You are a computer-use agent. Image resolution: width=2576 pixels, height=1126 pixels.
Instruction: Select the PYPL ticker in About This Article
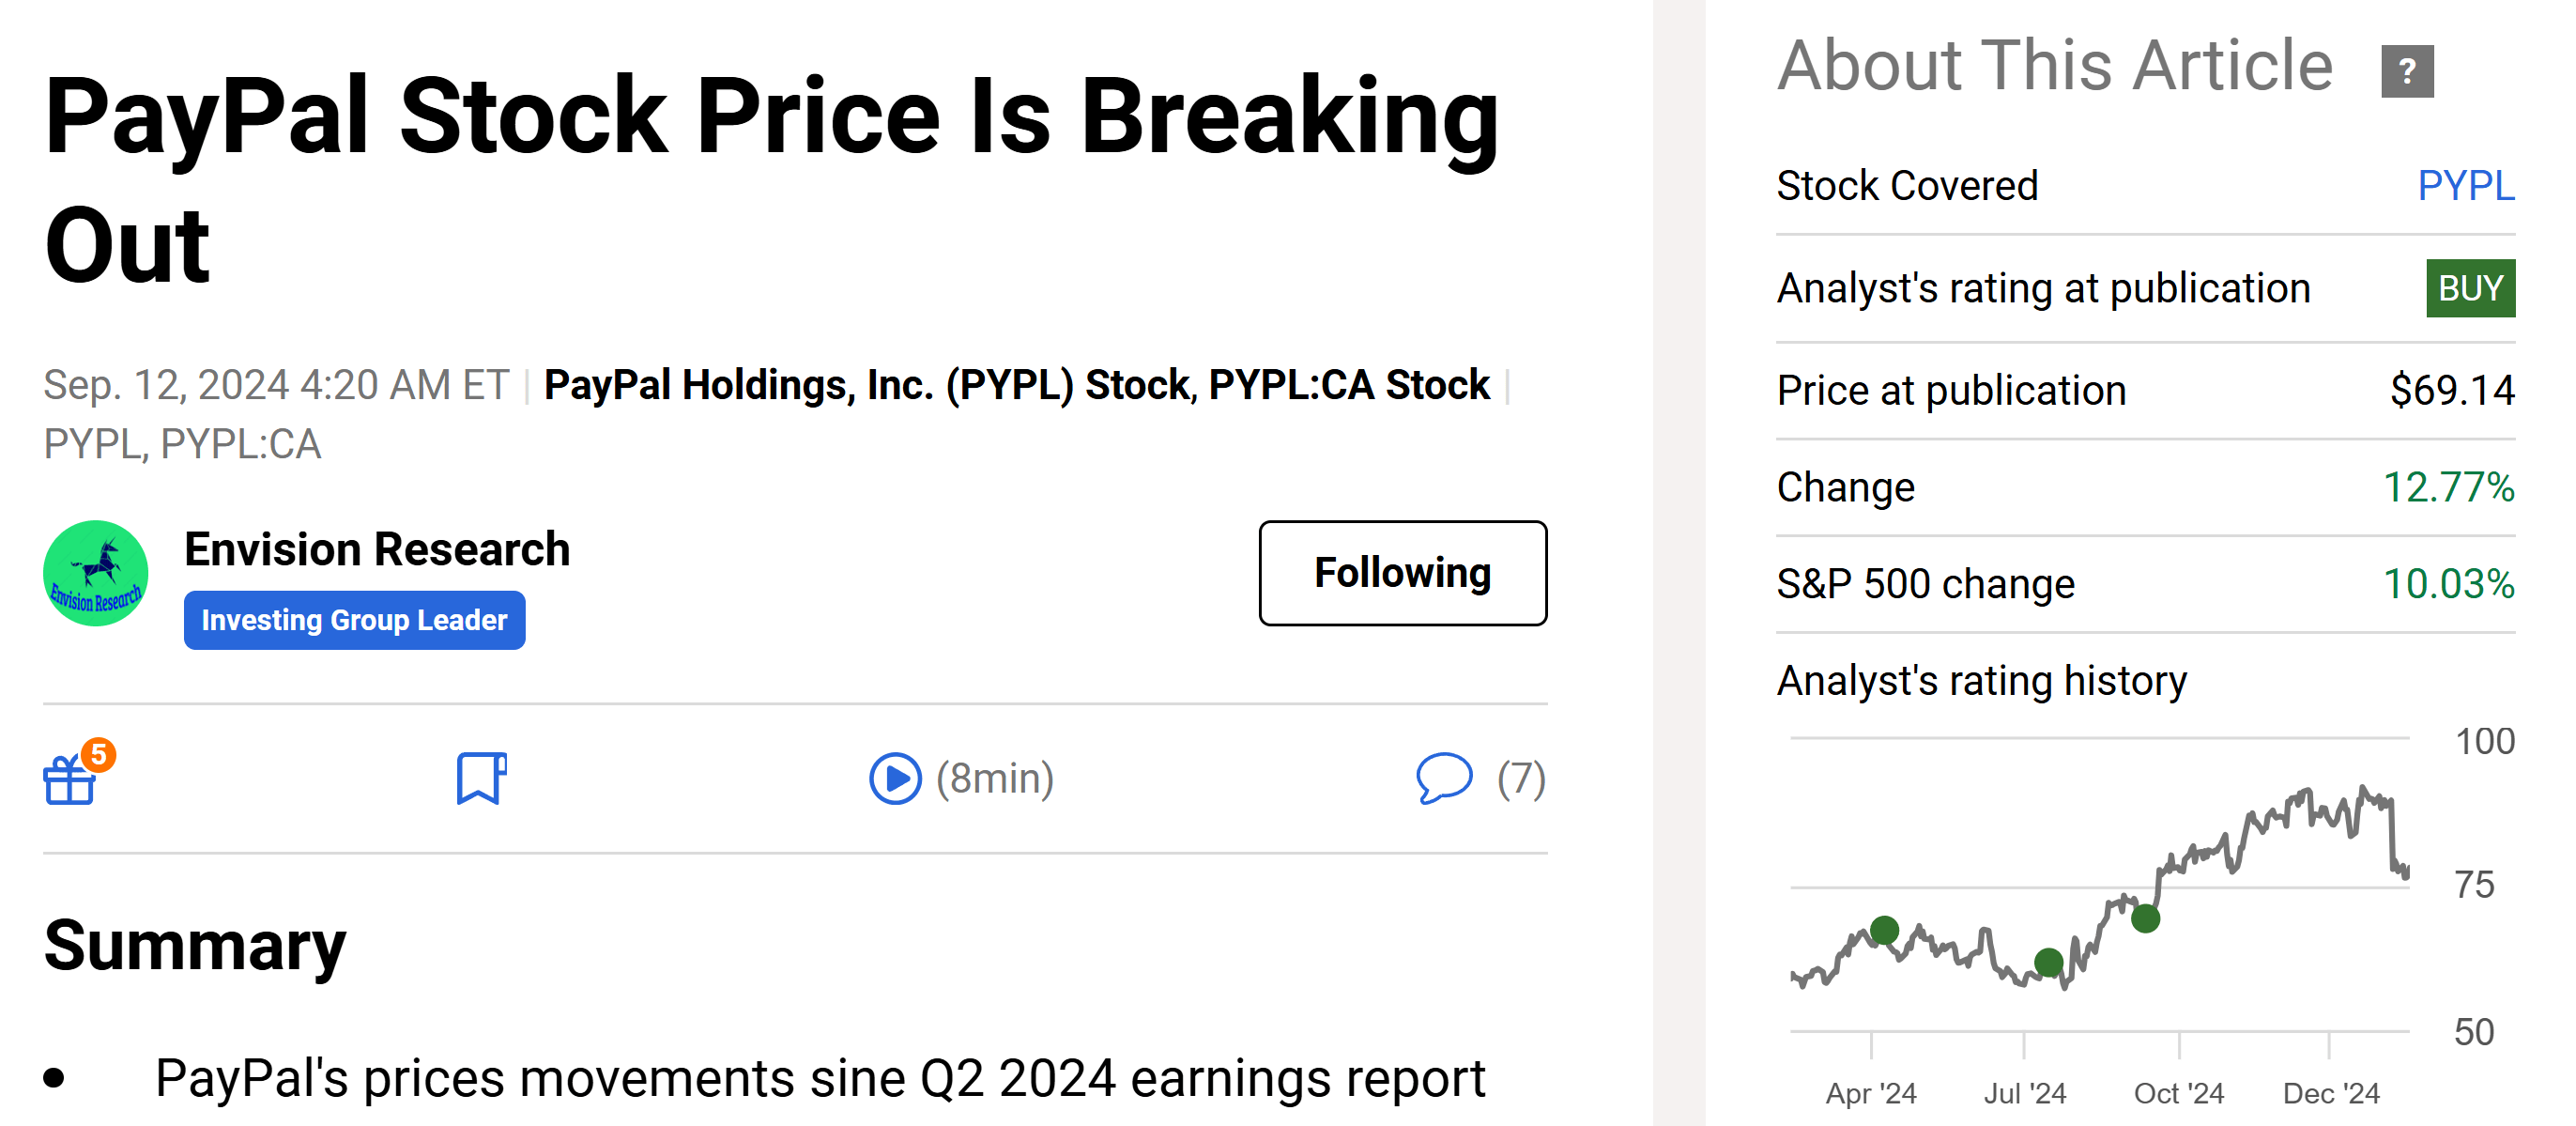click(2466, 186)
